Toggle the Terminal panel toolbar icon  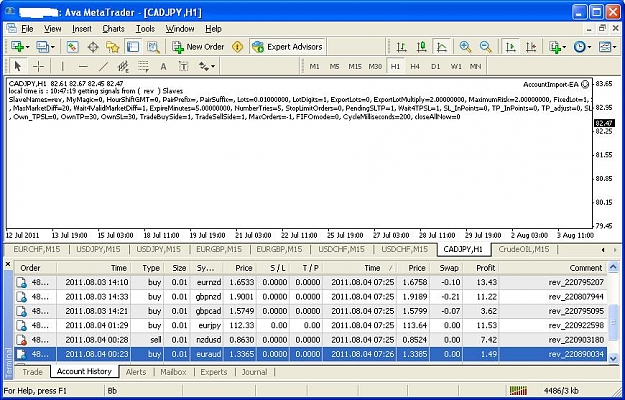tap(133, 47)
